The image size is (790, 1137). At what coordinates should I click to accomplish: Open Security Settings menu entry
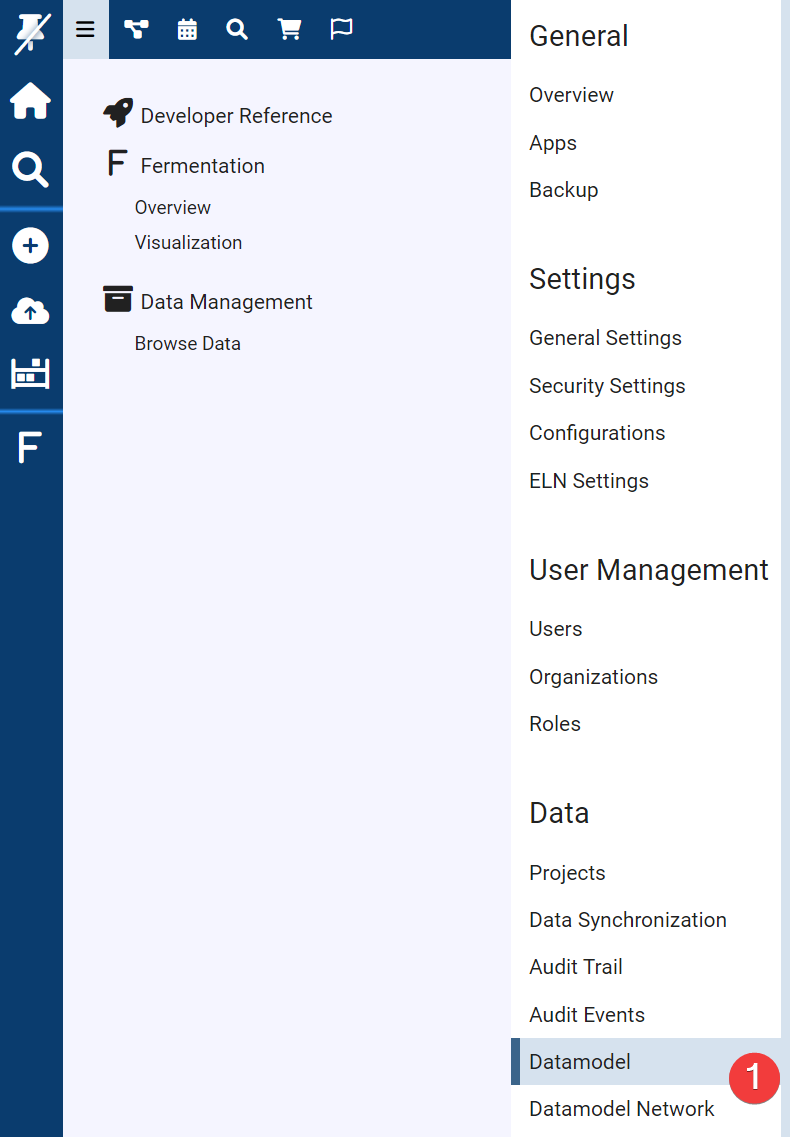click(x=607, y=386)
